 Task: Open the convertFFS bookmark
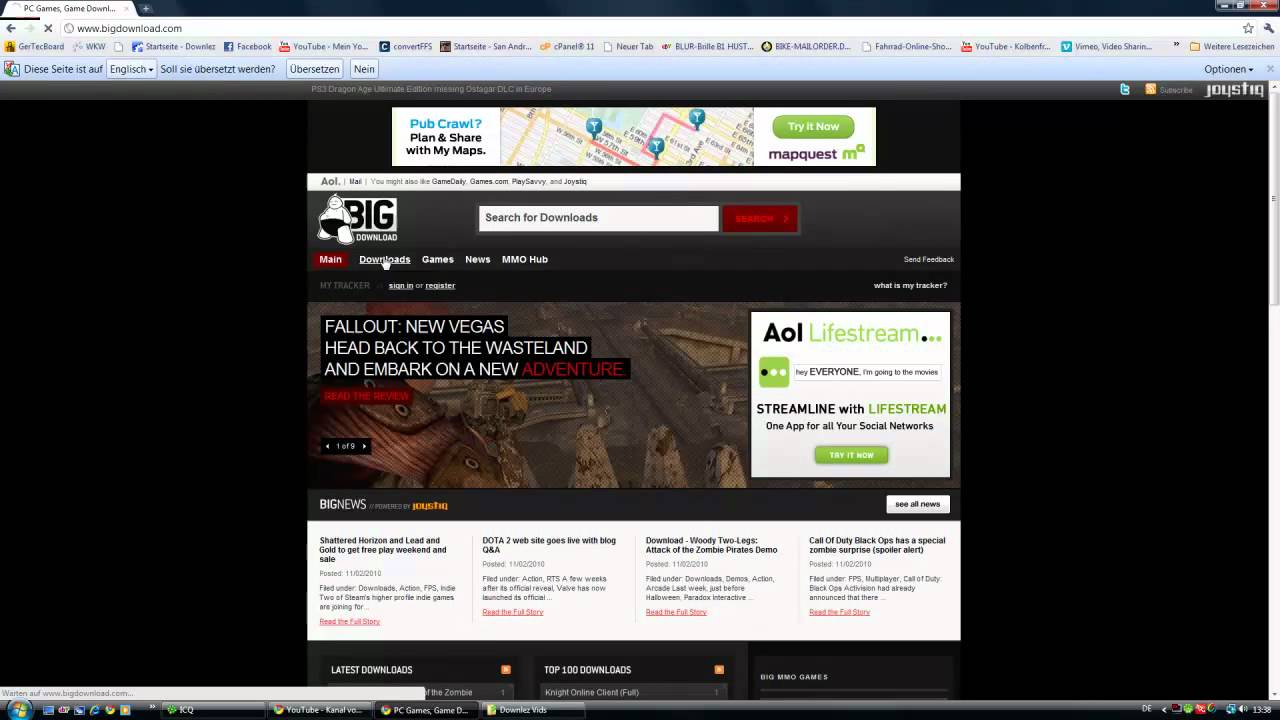click(406, 46)
